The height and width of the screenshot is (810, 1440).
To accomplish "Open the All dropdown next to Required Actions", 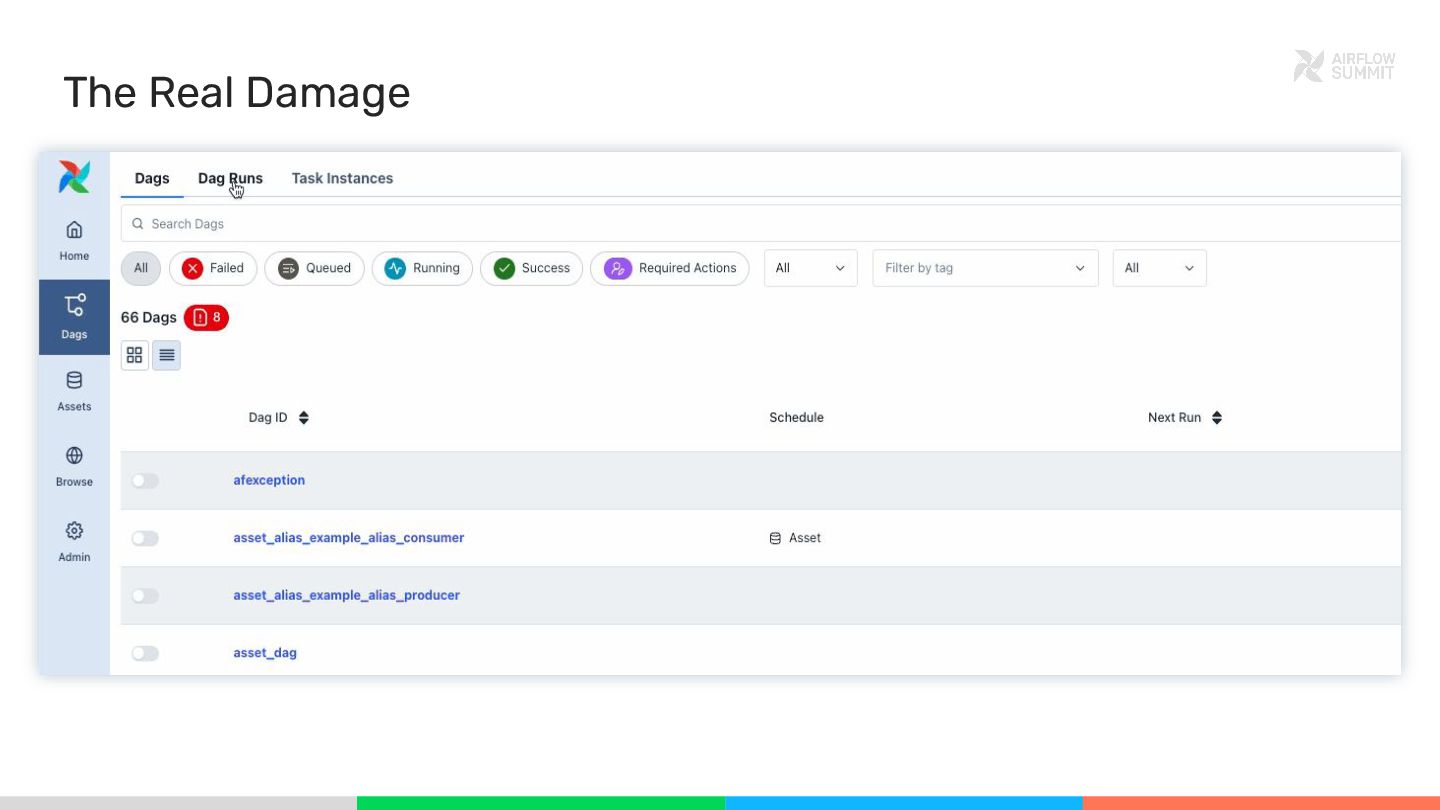I will [810, 268].
